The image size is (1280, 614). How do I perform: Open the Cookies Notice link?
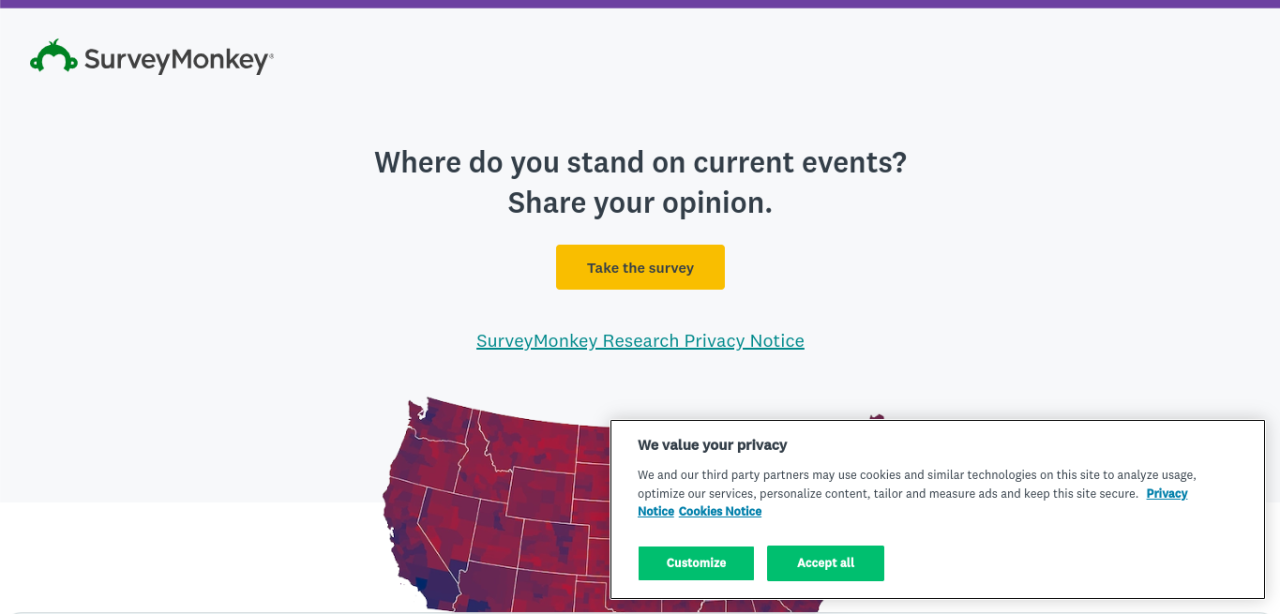pyautogui.click(x=720, y=511)
